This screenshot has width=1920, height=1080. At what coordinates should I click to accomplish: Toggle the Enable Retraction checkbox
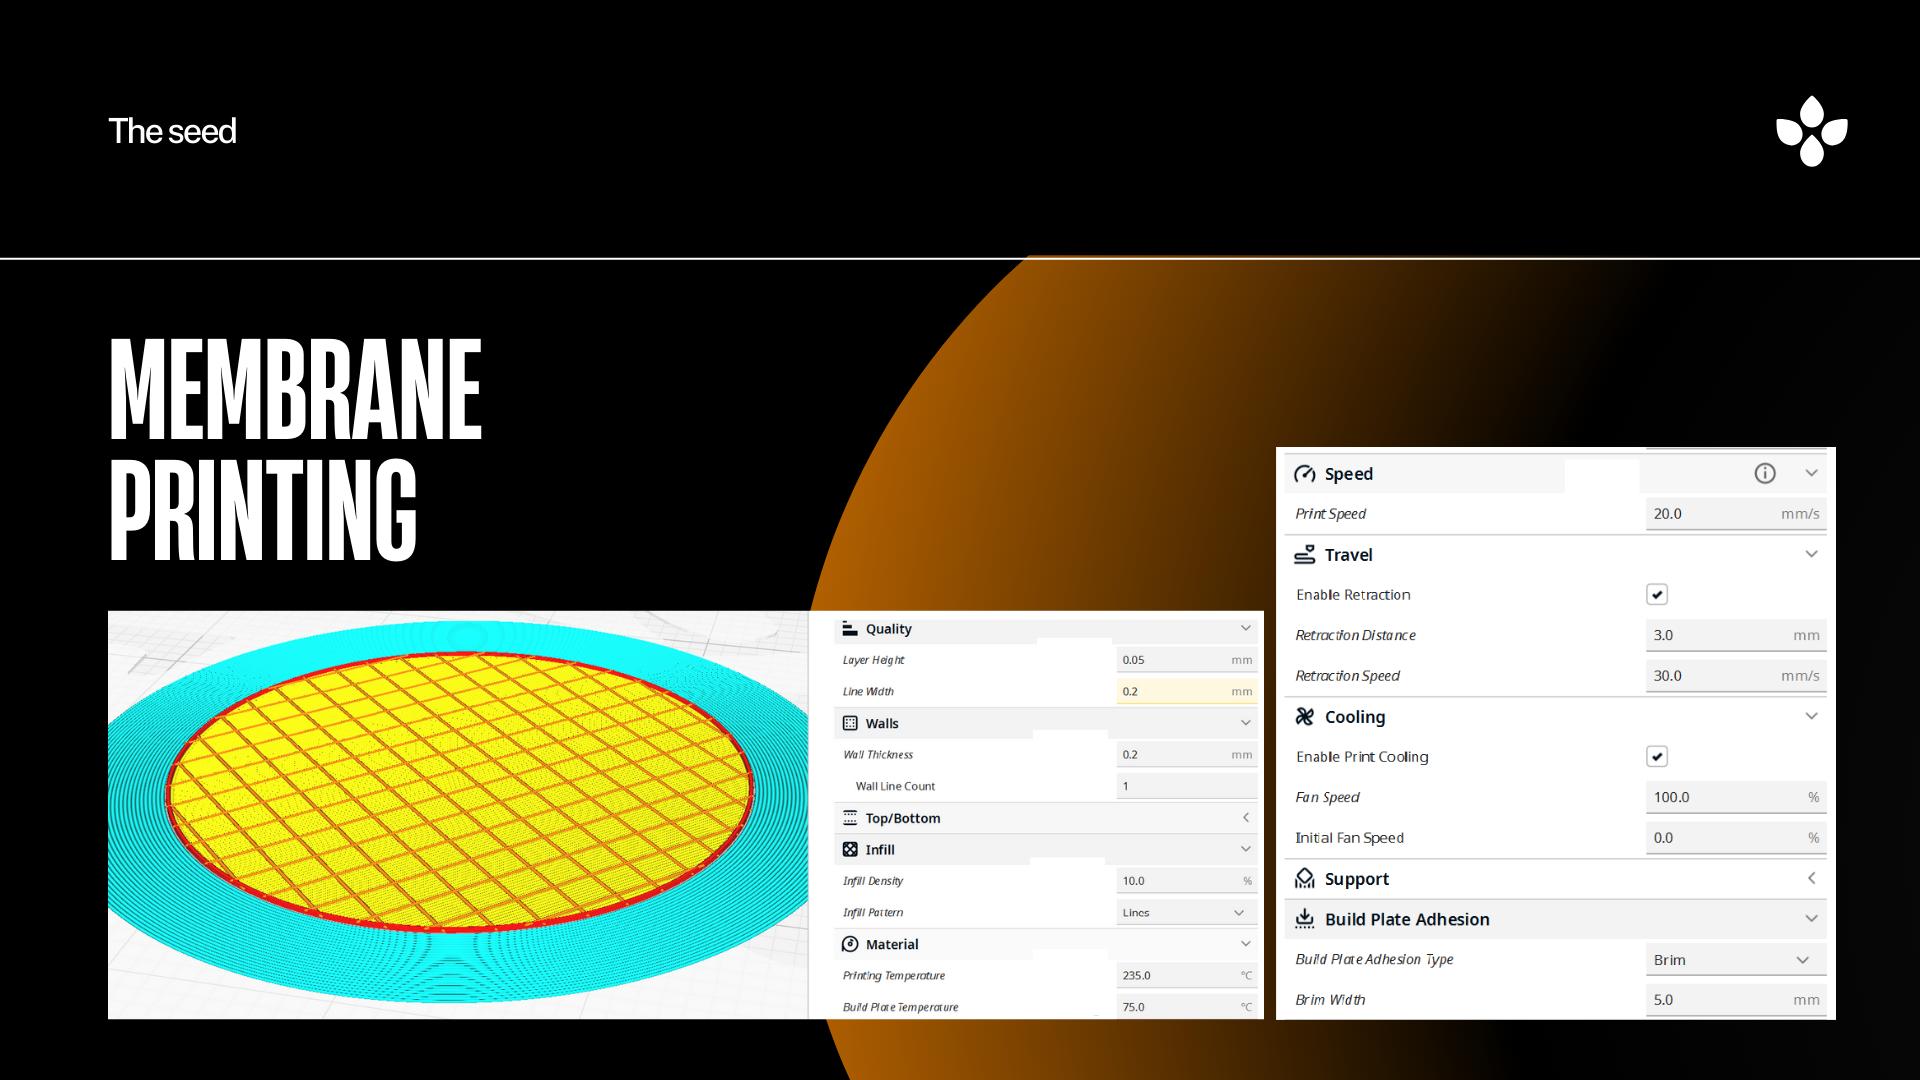(1657, 595)
